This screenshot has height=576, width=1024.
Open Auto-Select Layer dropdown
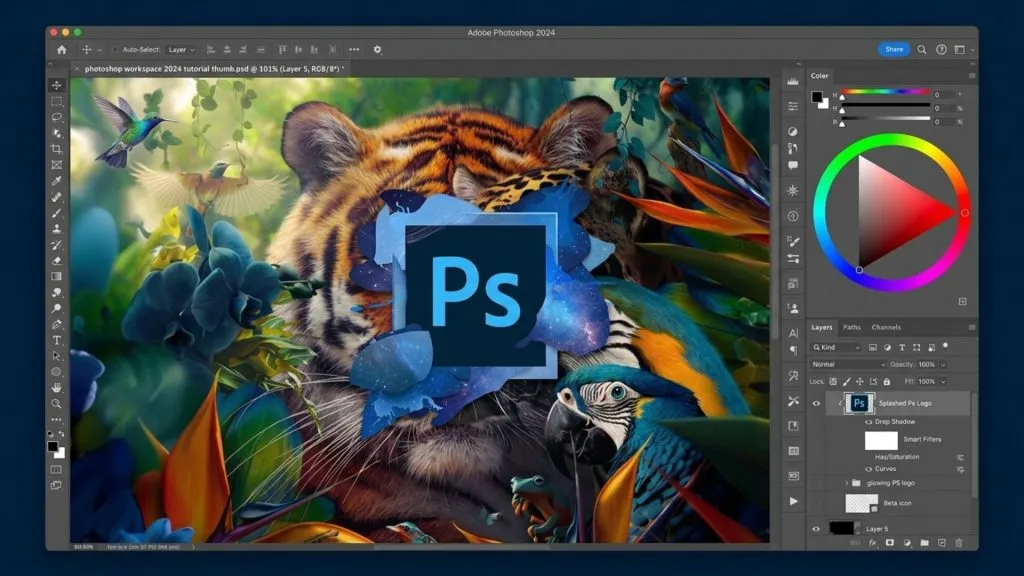pyautogui.click(x=182, y=50)
